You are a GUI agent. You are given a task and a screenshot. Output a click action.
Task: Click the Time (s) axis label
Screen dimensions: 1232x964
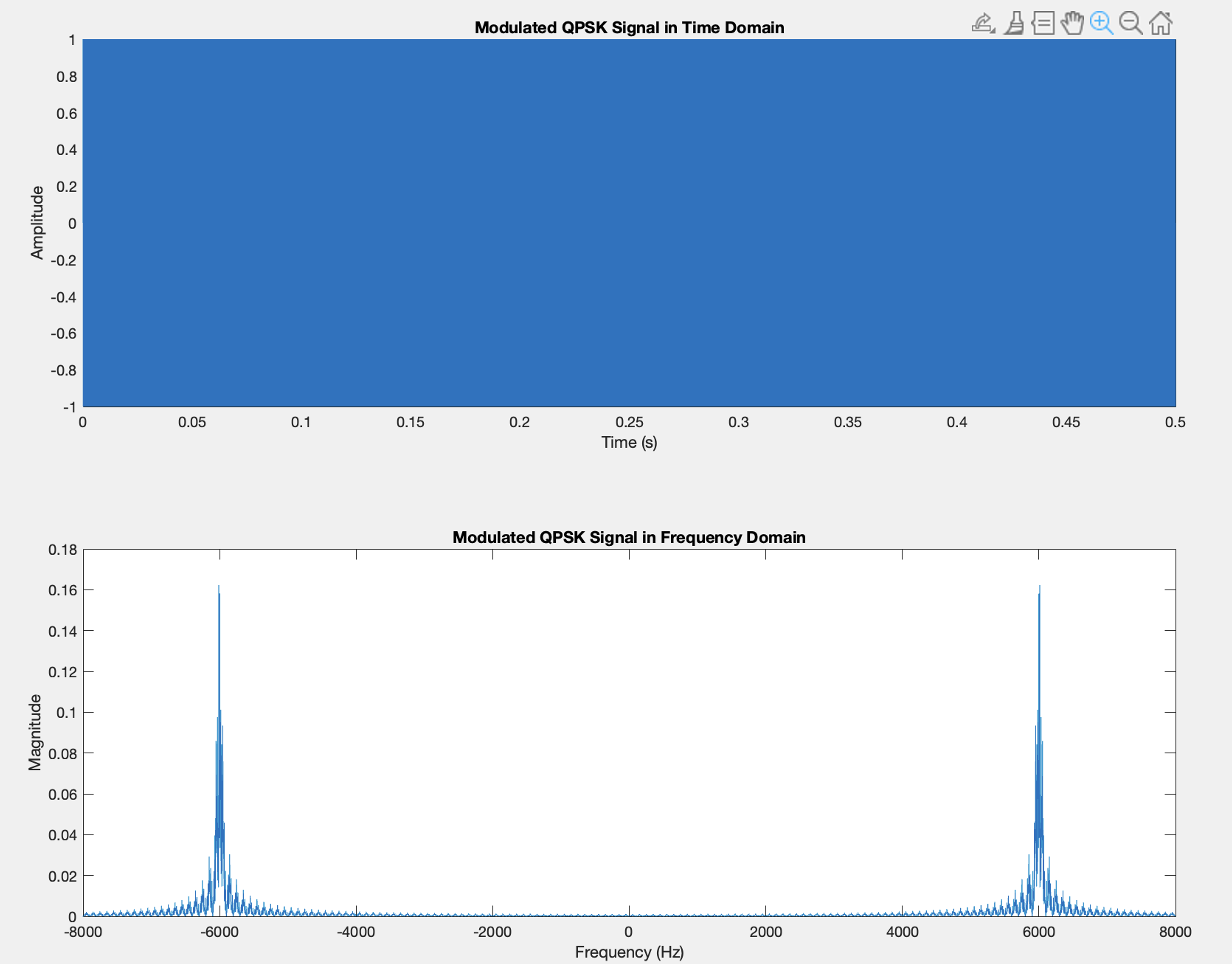click(629, 442)
